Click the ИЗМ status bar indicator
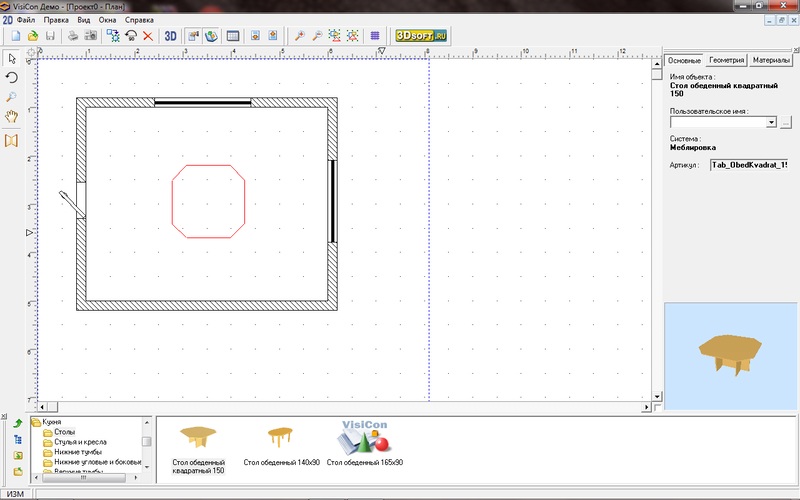Screen dimensions: 800x500 [x=15, y=494]
